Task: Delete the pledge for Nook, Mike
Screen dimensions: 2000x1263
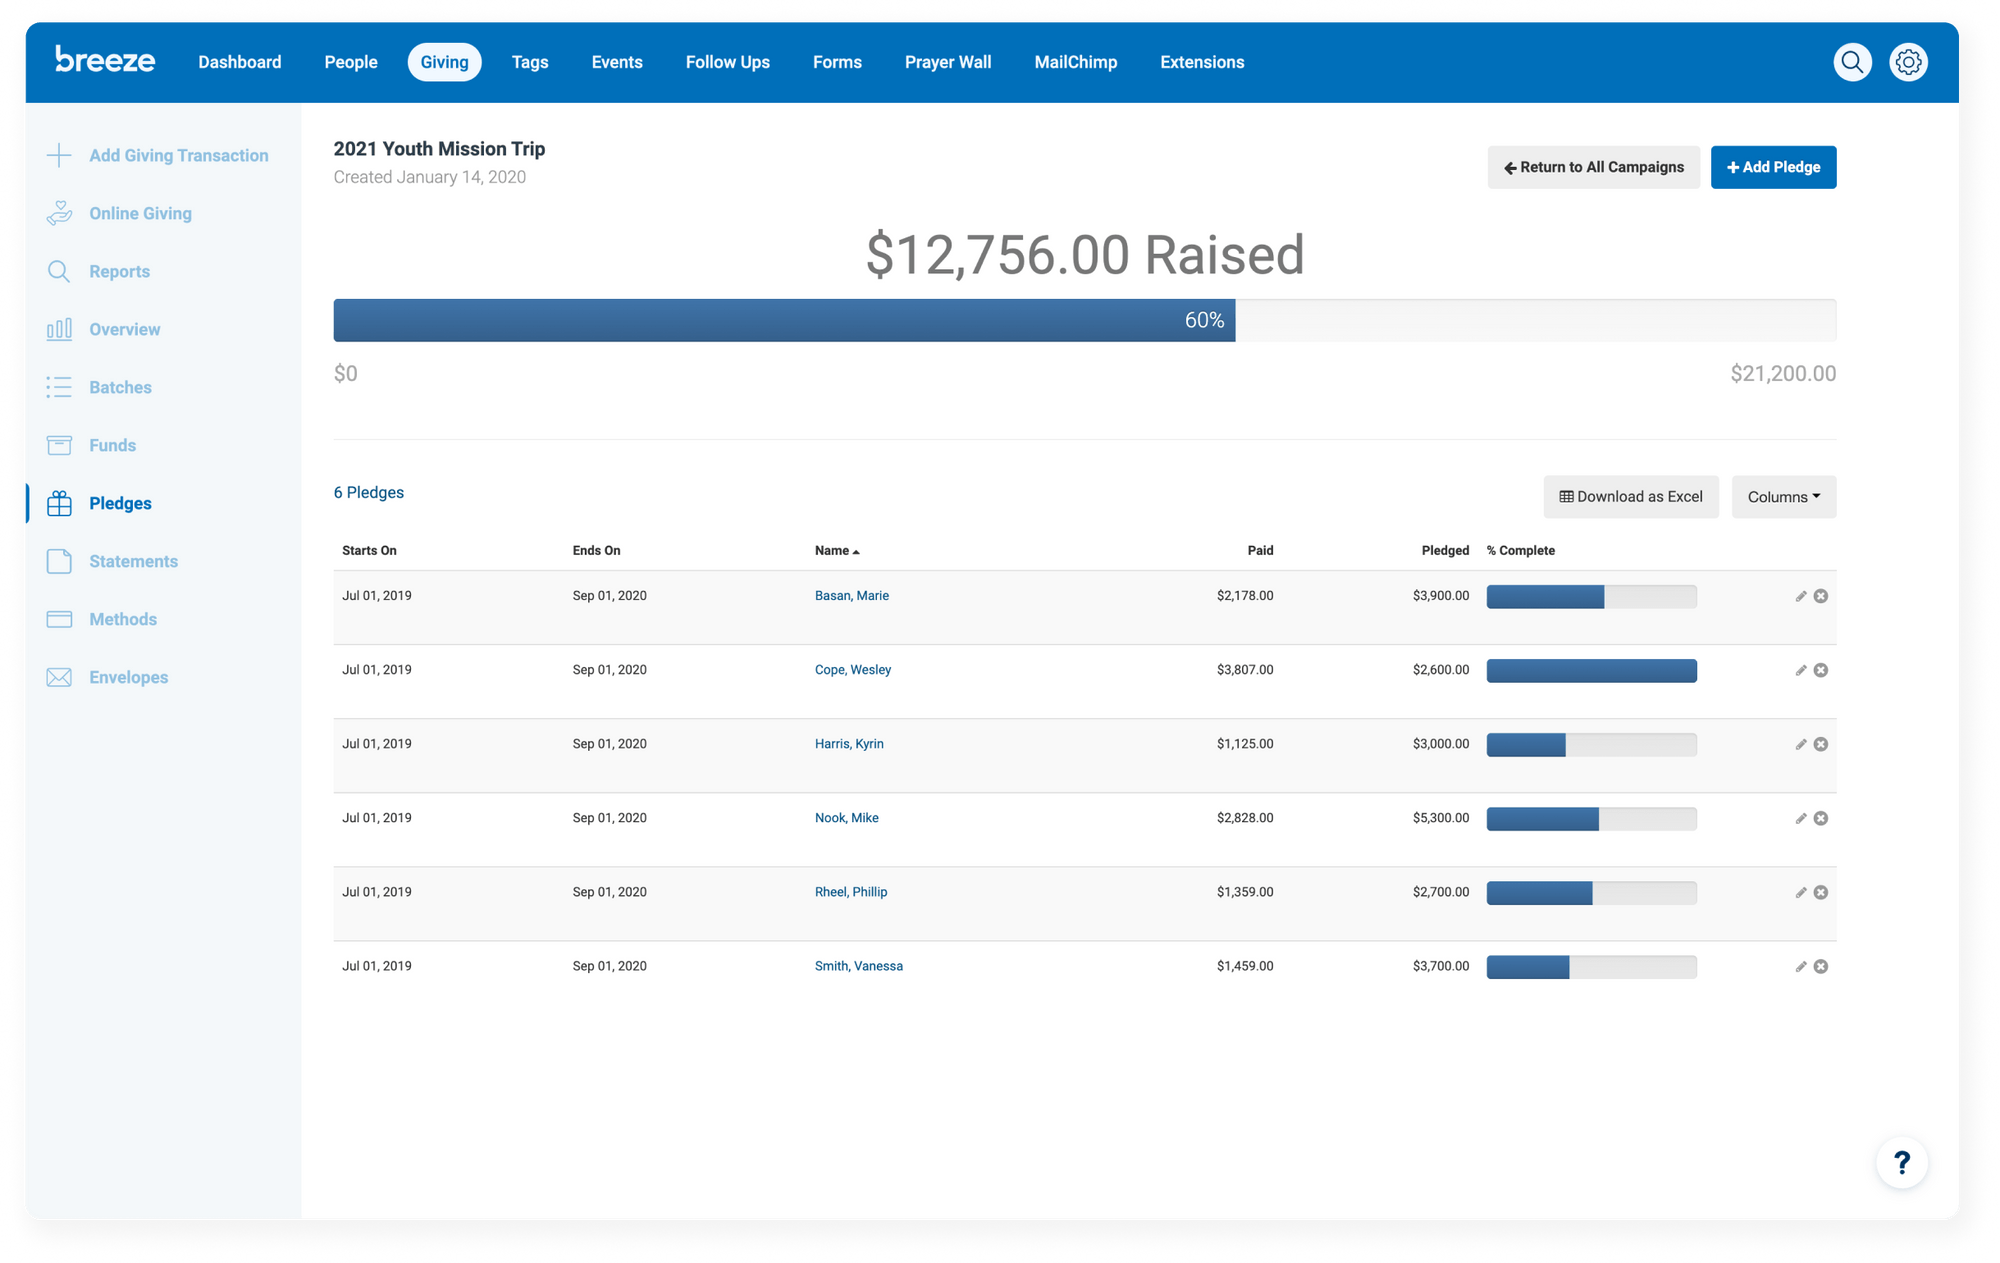Action: [1821, 817]
